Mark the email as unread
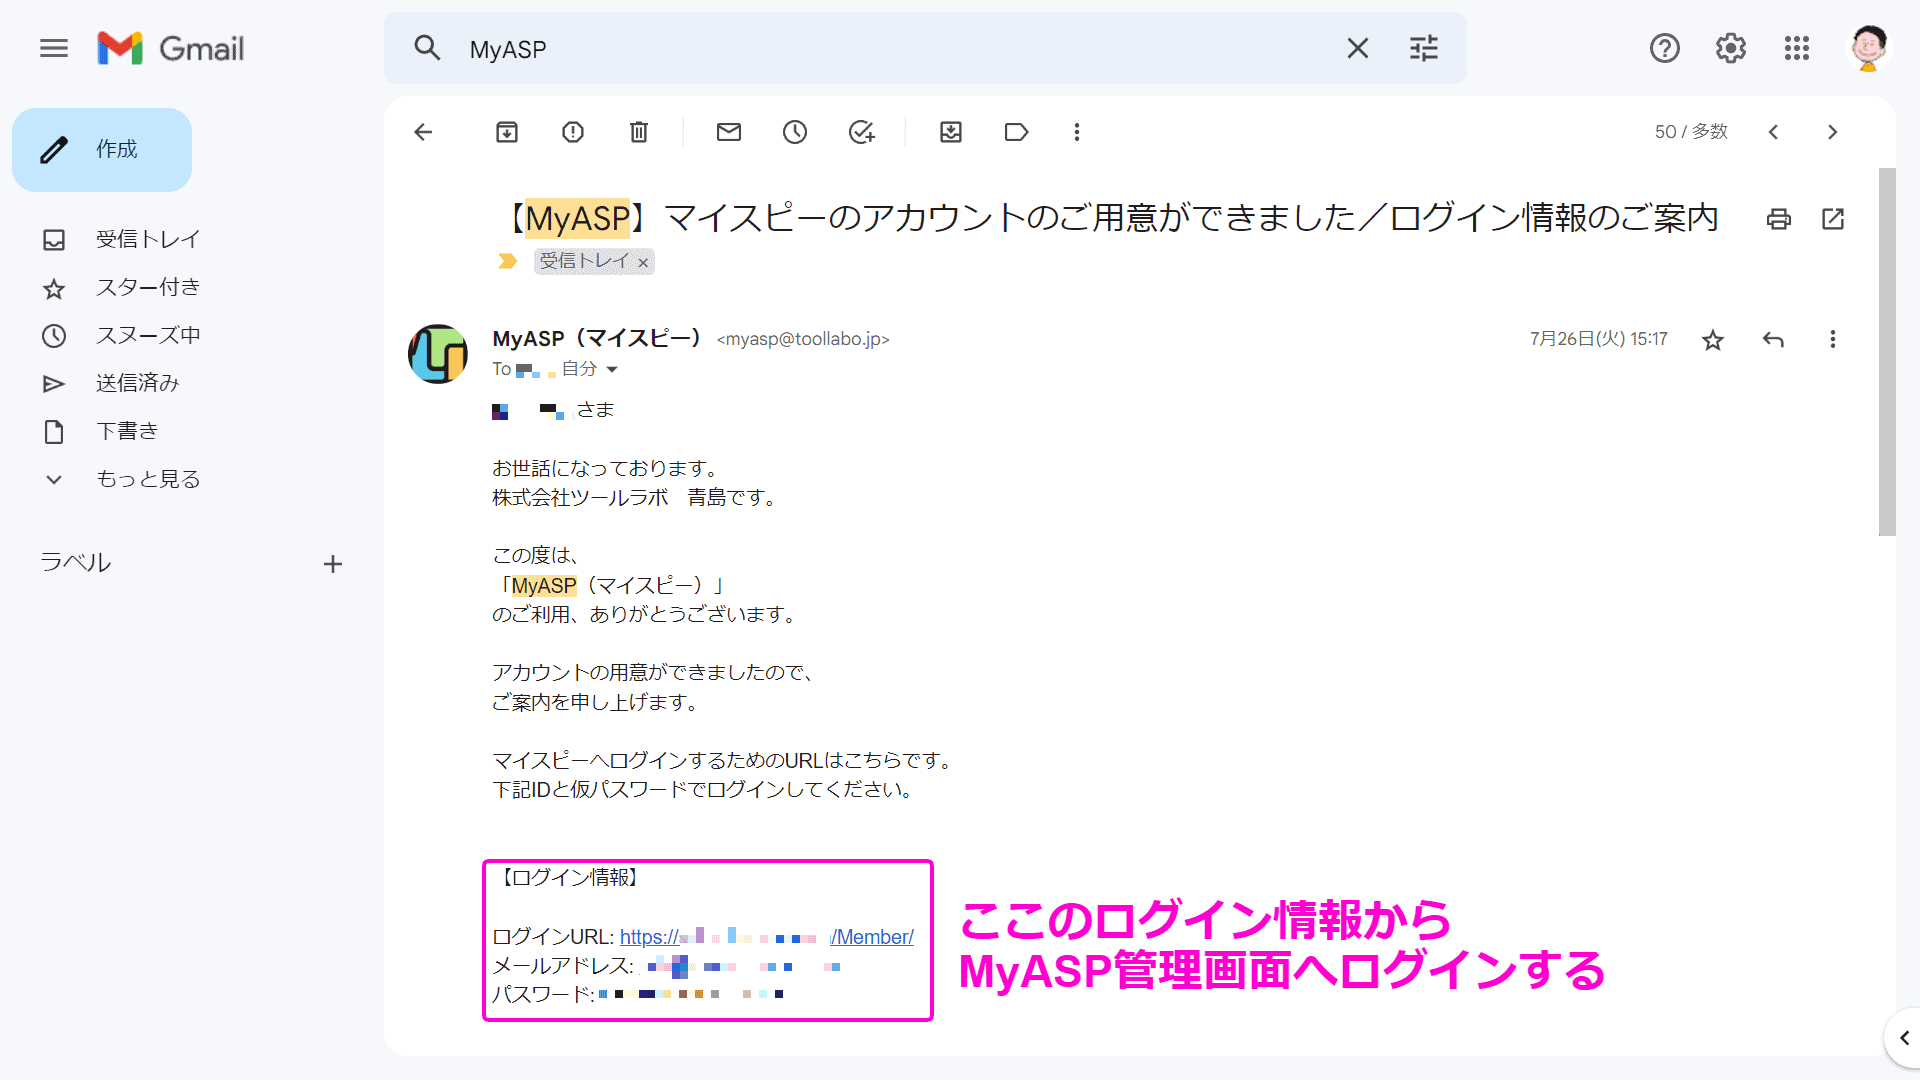 [728, 131]
